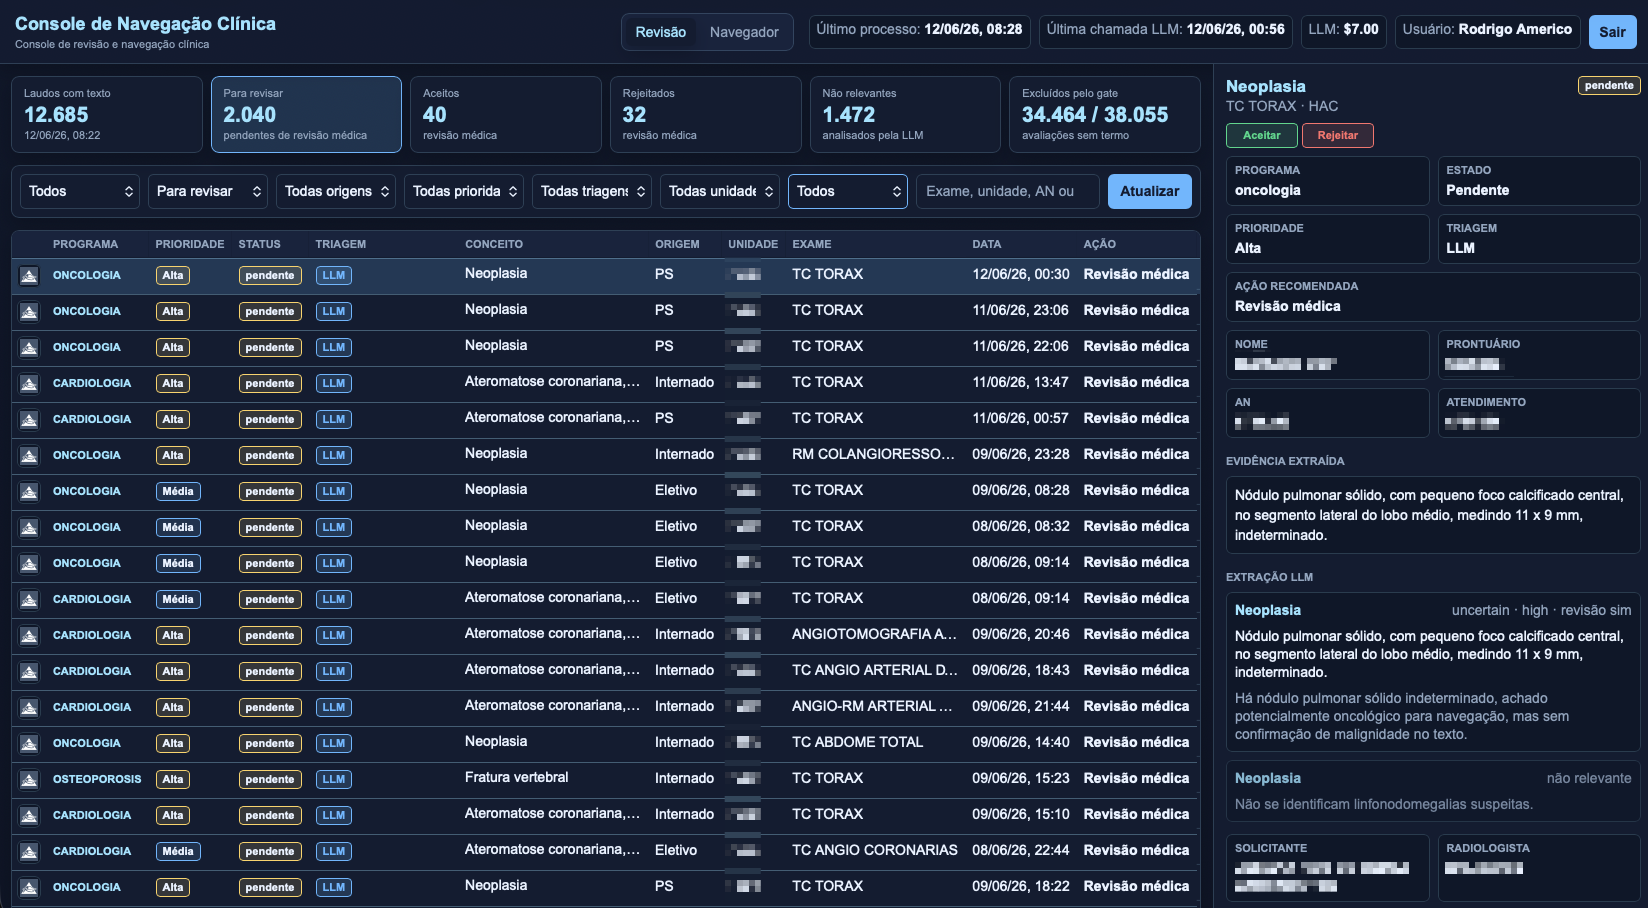Click the row icon for RM COLANGIORESSO exam
Viewport: 1648px width, 908px height.
(29, 455)
